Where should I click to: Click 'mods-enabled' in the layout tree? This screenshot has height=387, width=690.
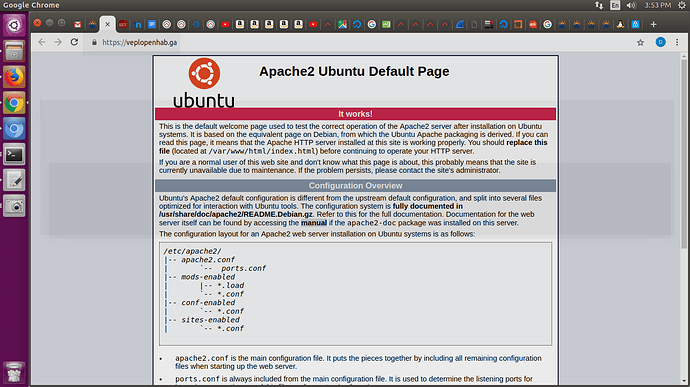click(208, 277)
